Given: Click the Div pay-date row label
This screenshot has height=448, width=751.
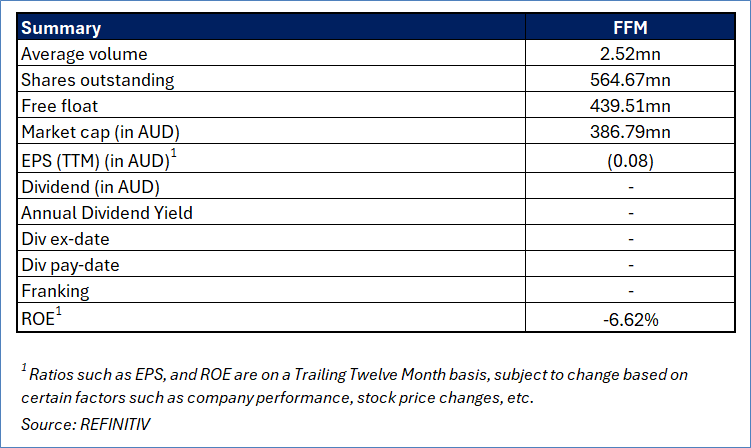Looking at the screenshot, I should [x=70, y=265].
